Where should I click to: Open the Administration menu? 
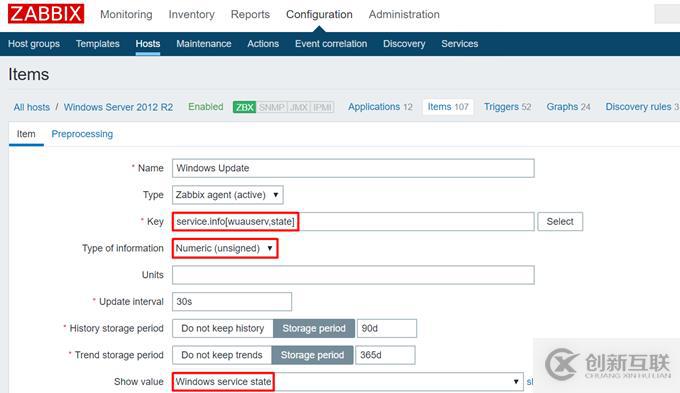(x=404, y=14)
